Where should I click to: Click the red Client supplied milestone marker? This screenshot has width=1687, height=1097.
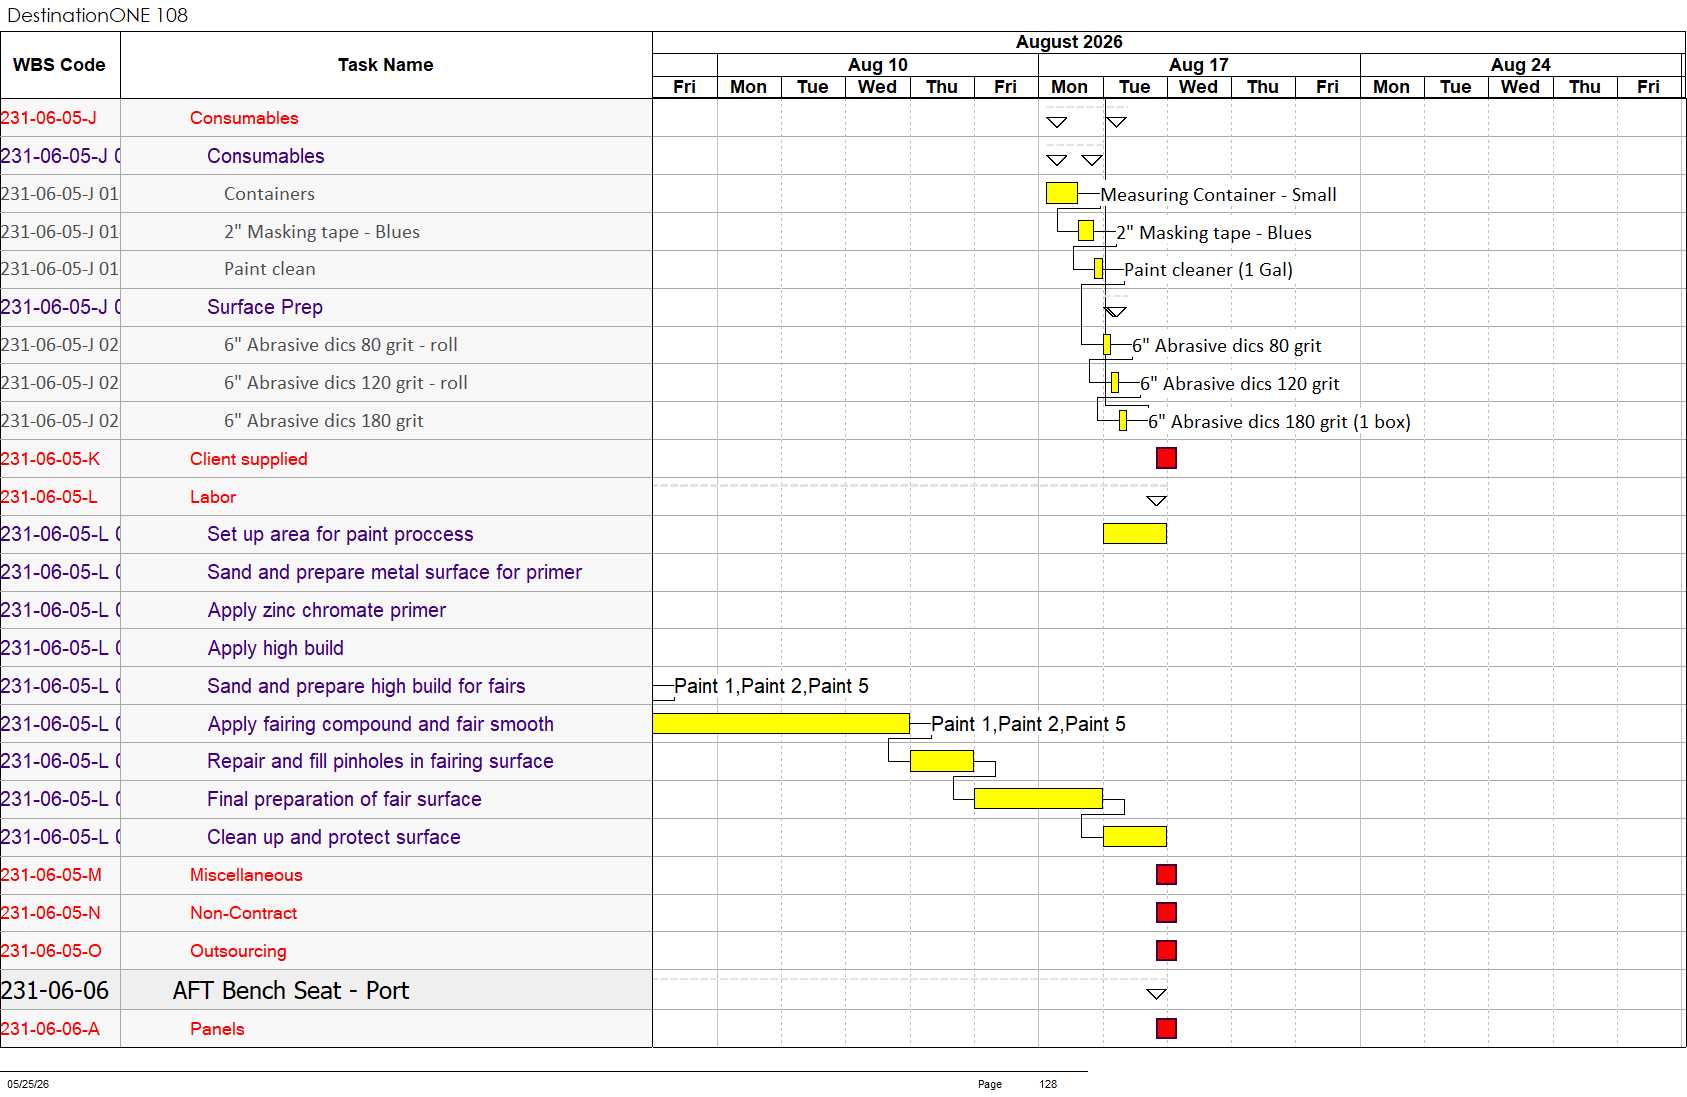(1166, 458)
